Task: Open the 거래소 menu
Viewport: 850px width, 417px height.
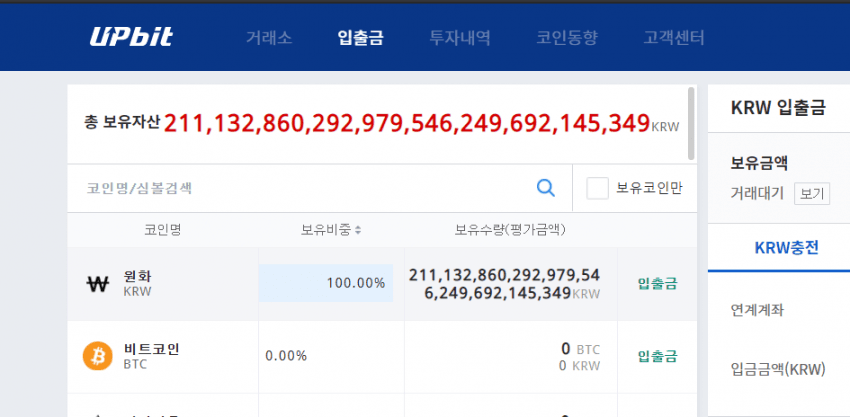Action: 269,38
